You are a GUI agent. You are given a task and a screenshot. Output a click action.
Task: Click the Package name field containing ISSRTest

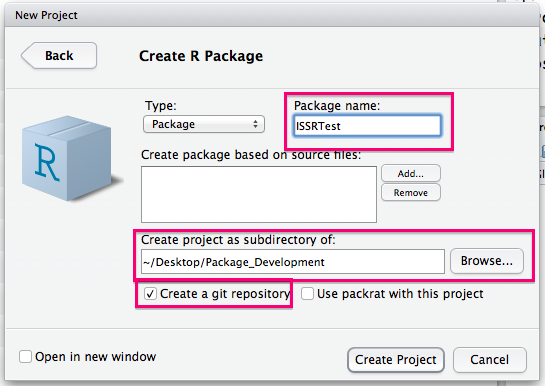point(367,126)
